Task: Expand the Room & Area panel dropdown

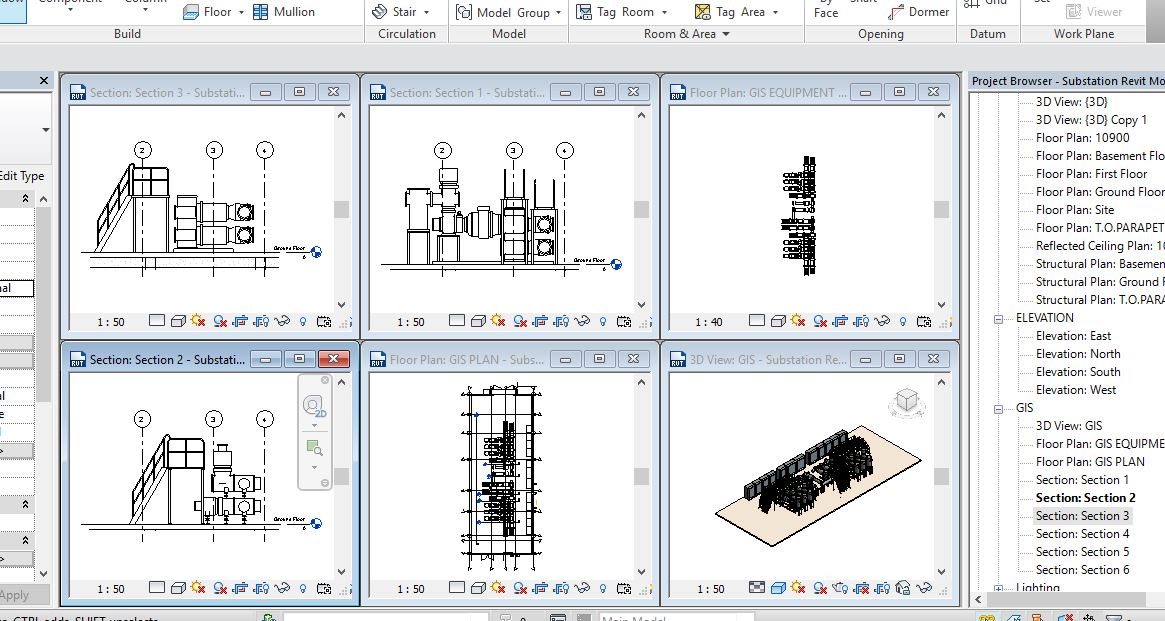Action: pyautogui.click(x=726, y=34)
